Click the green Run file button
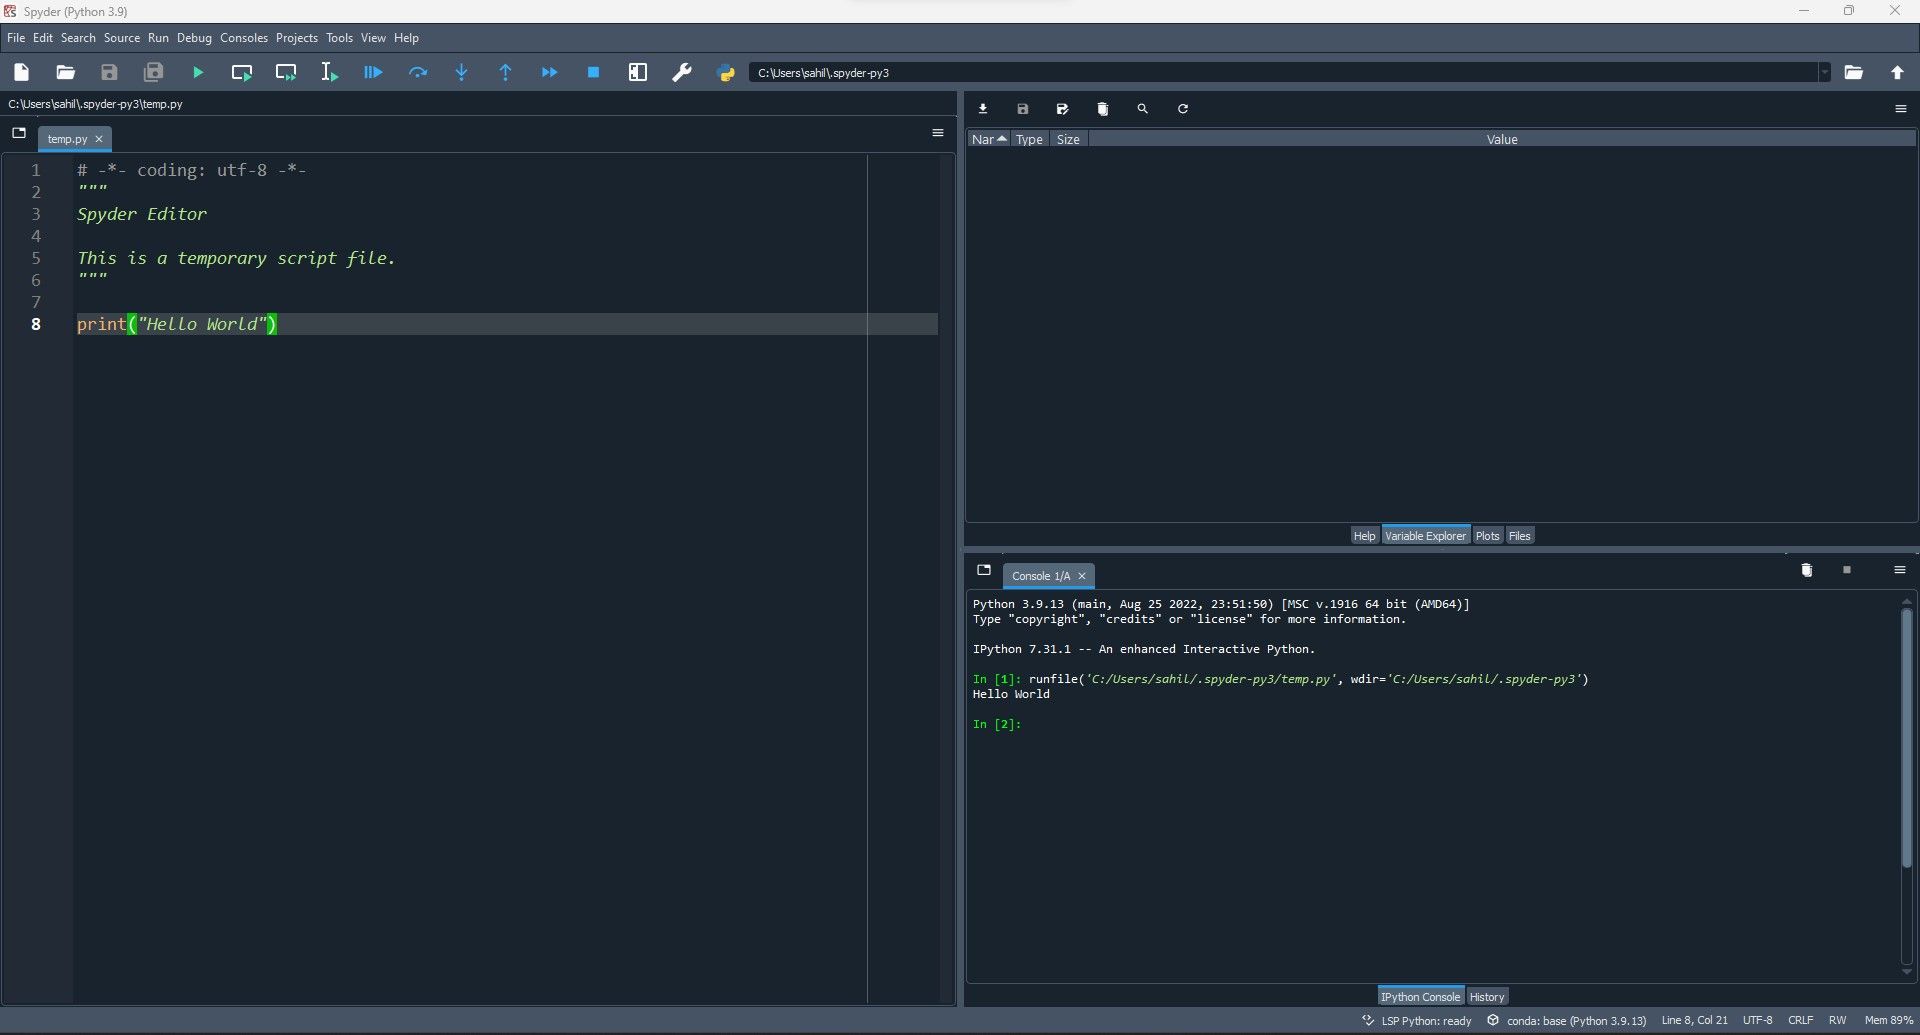 click(x=198, y=73)
